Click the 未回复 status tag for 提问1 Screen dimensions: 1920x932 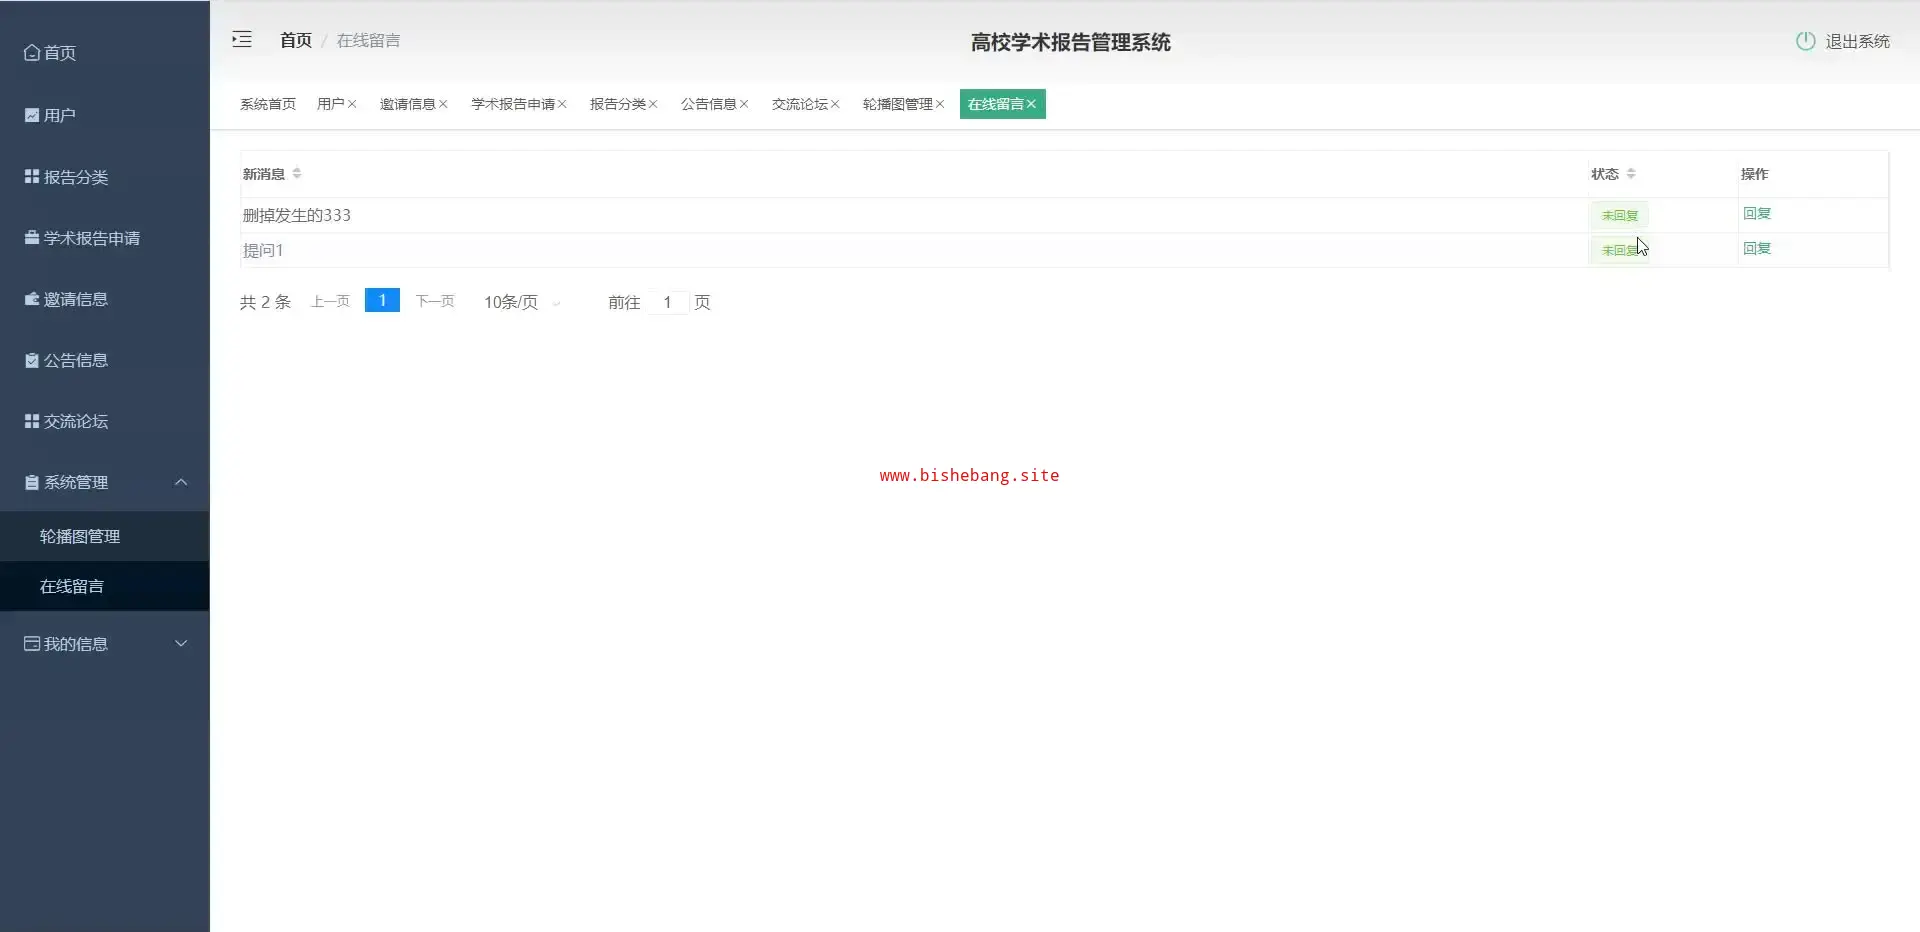coord(1619,250)
